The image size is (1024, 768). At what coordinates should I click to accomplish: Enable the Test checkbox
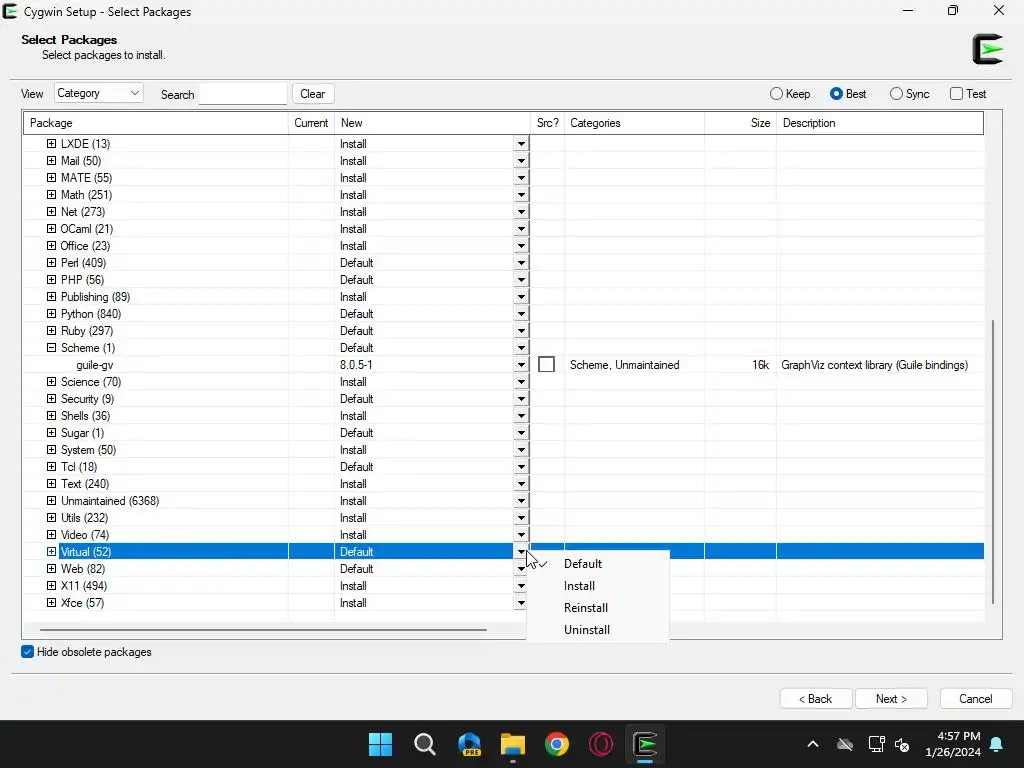click(x=956, y=93)
